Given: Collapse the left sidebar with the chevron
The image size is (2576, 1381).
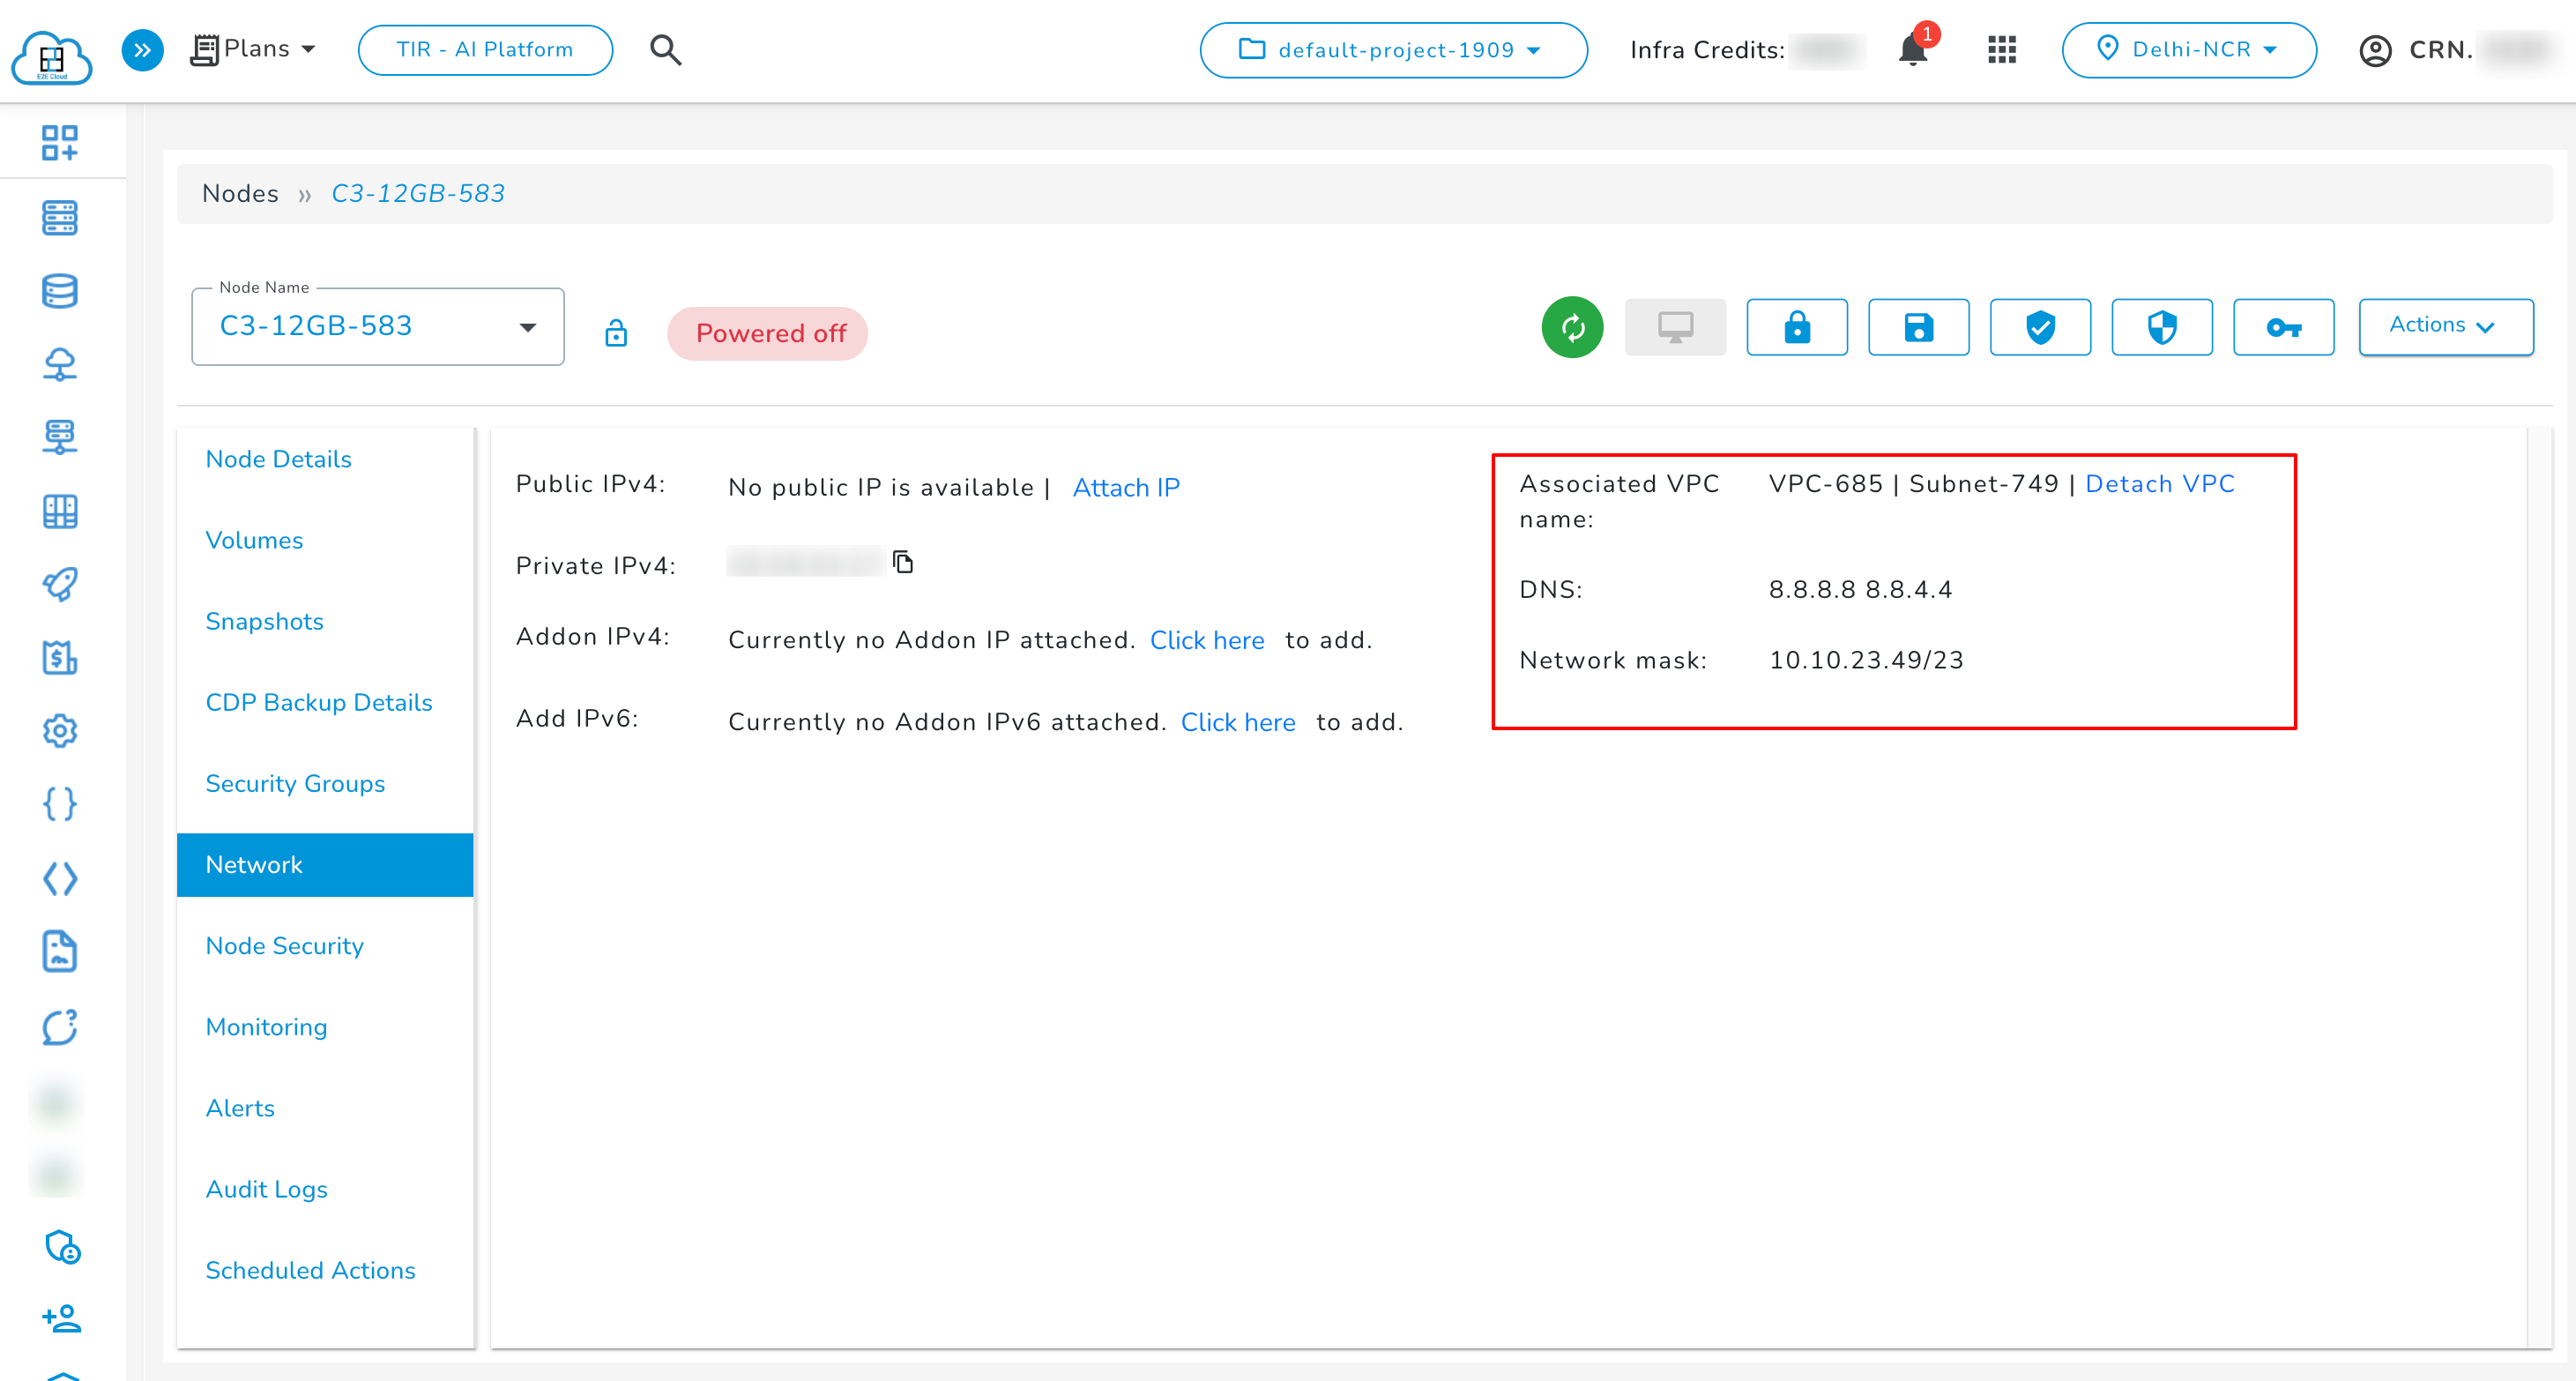Looking at the screenshot, I should tap(141, 49).
